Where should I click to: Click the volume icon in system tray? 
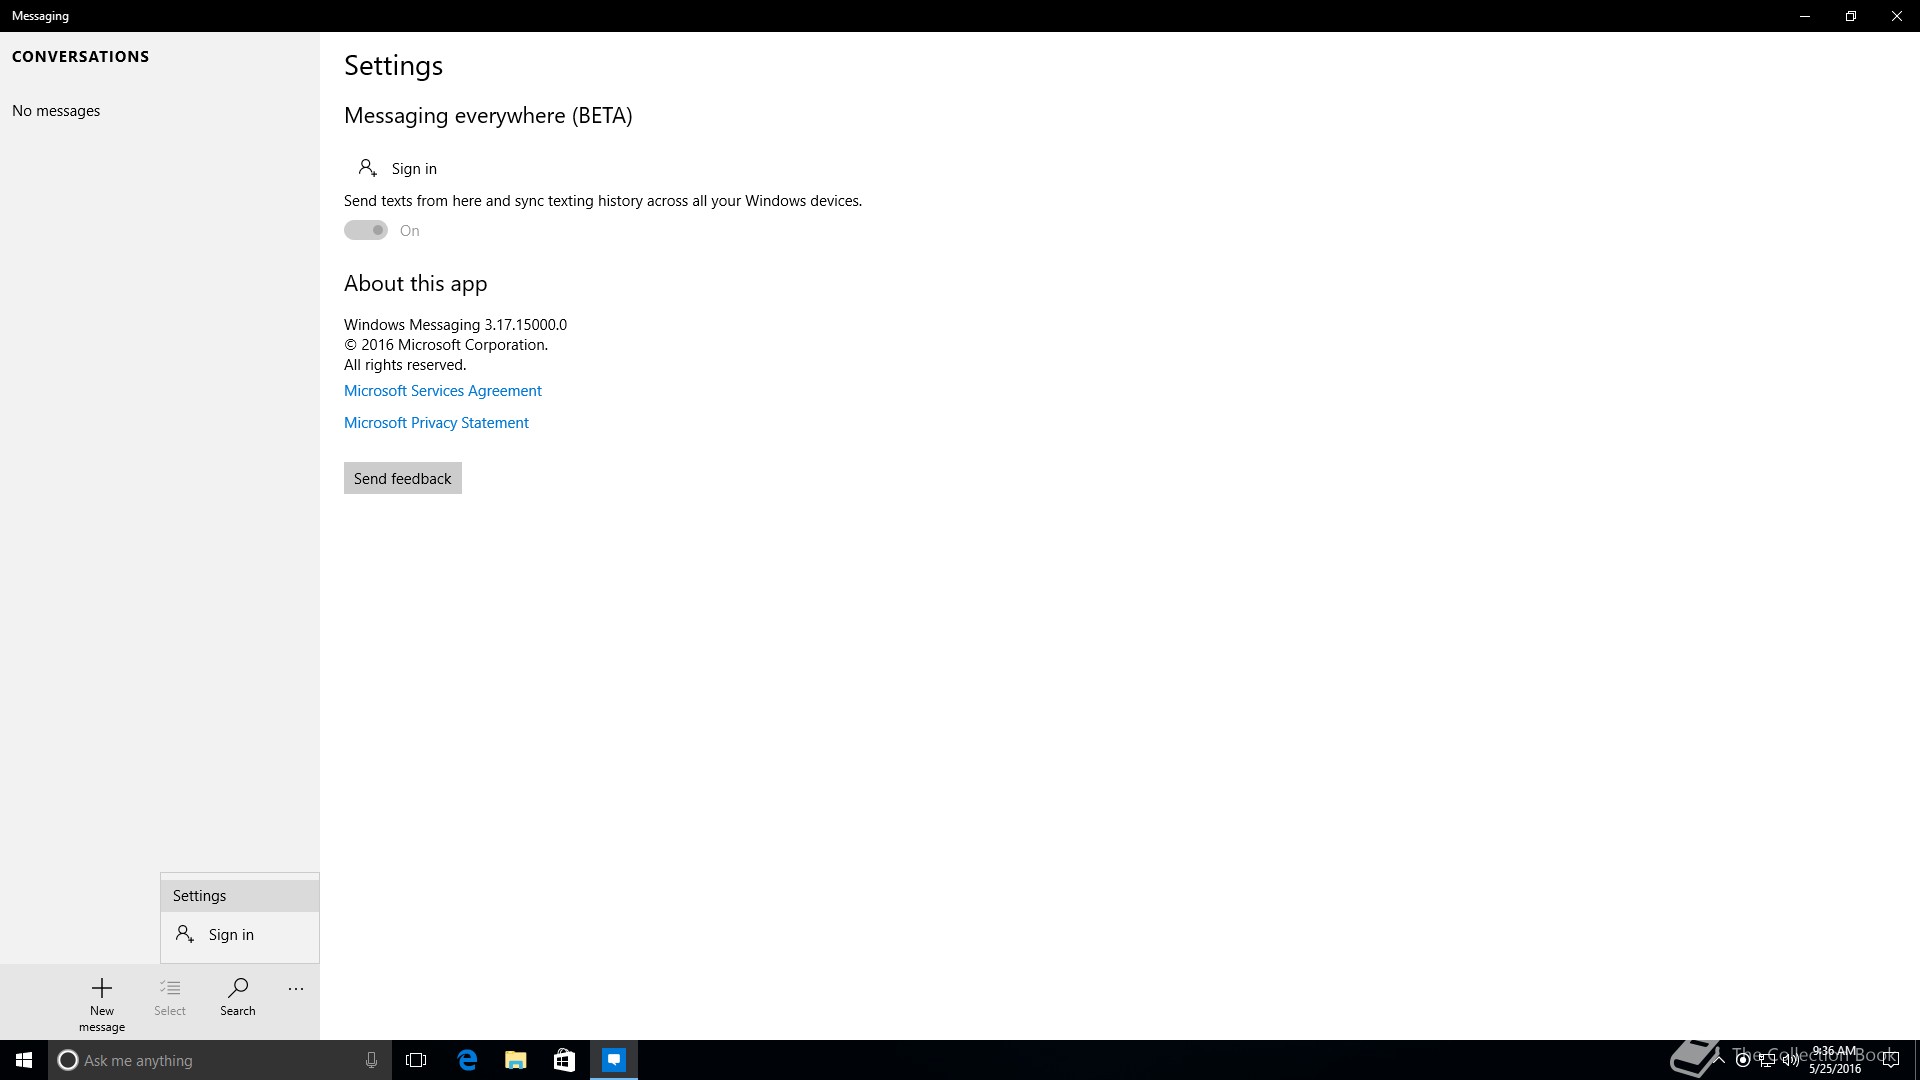pos(1791,1060)
